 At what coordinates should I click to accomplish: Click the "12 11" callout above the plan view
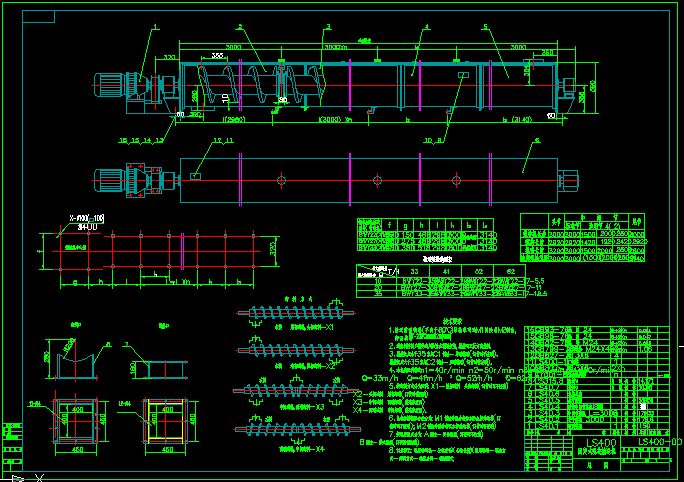222,140
